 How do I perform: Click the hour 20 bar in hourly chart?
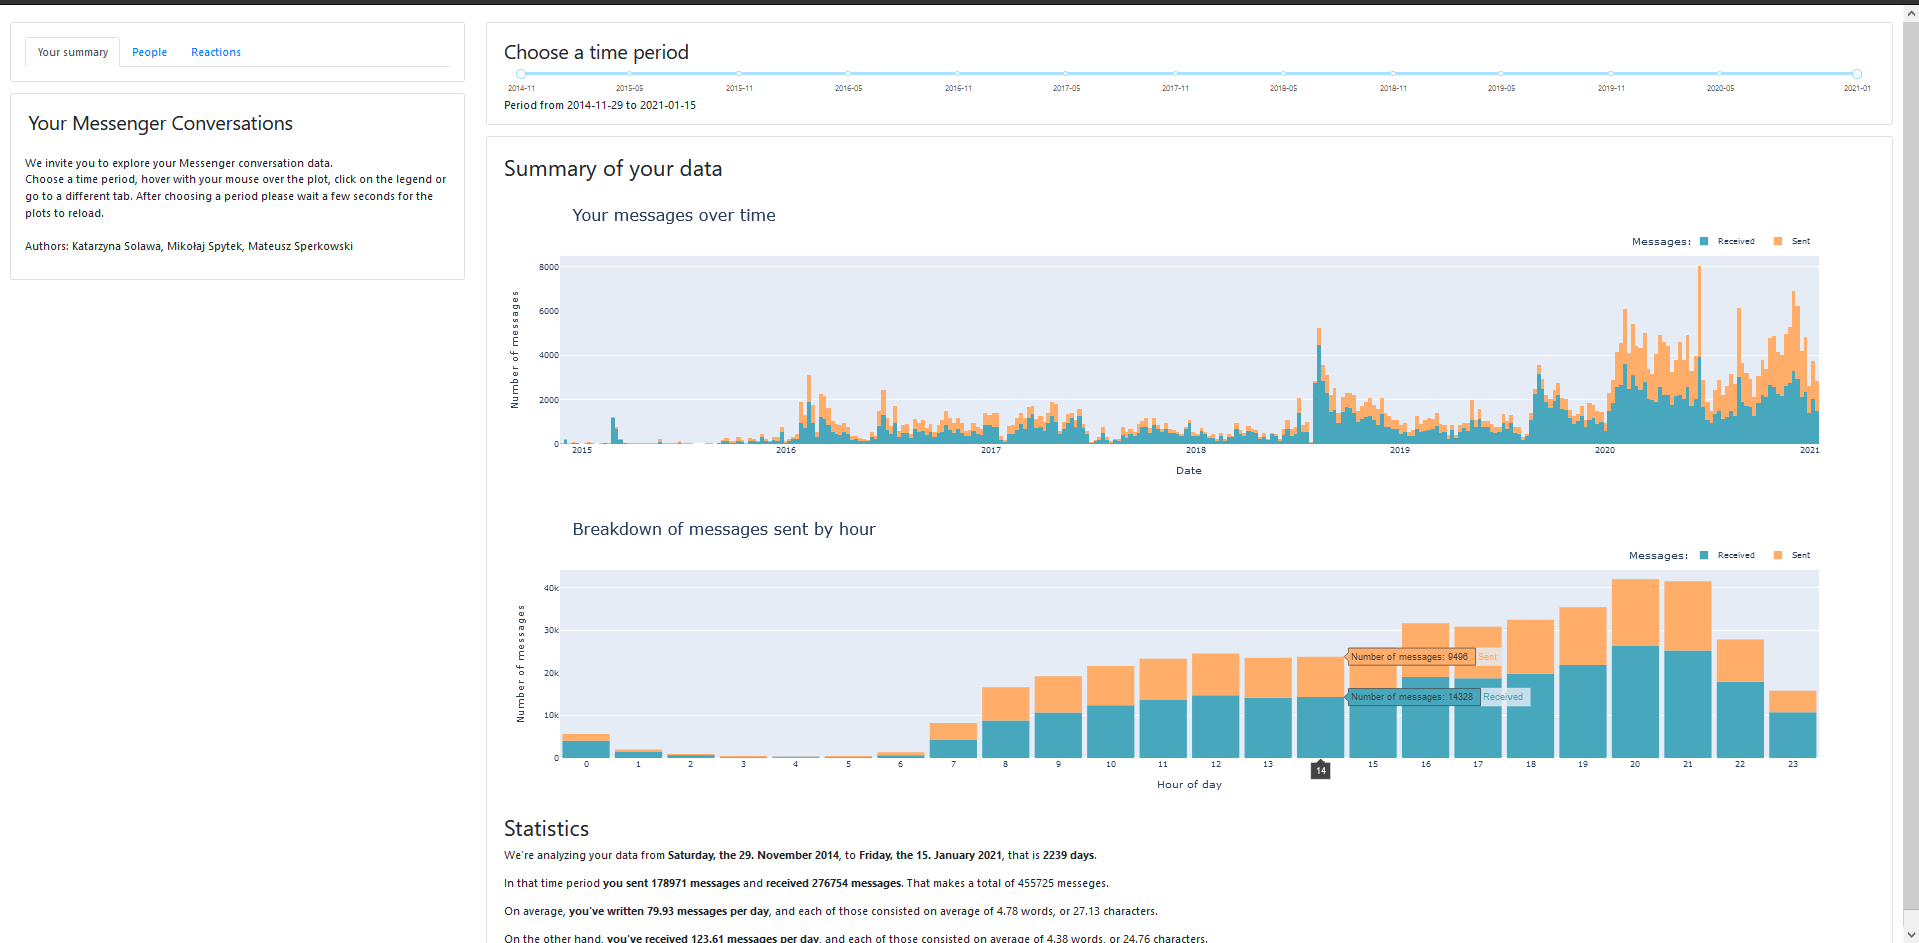[x=1635, y=668]
